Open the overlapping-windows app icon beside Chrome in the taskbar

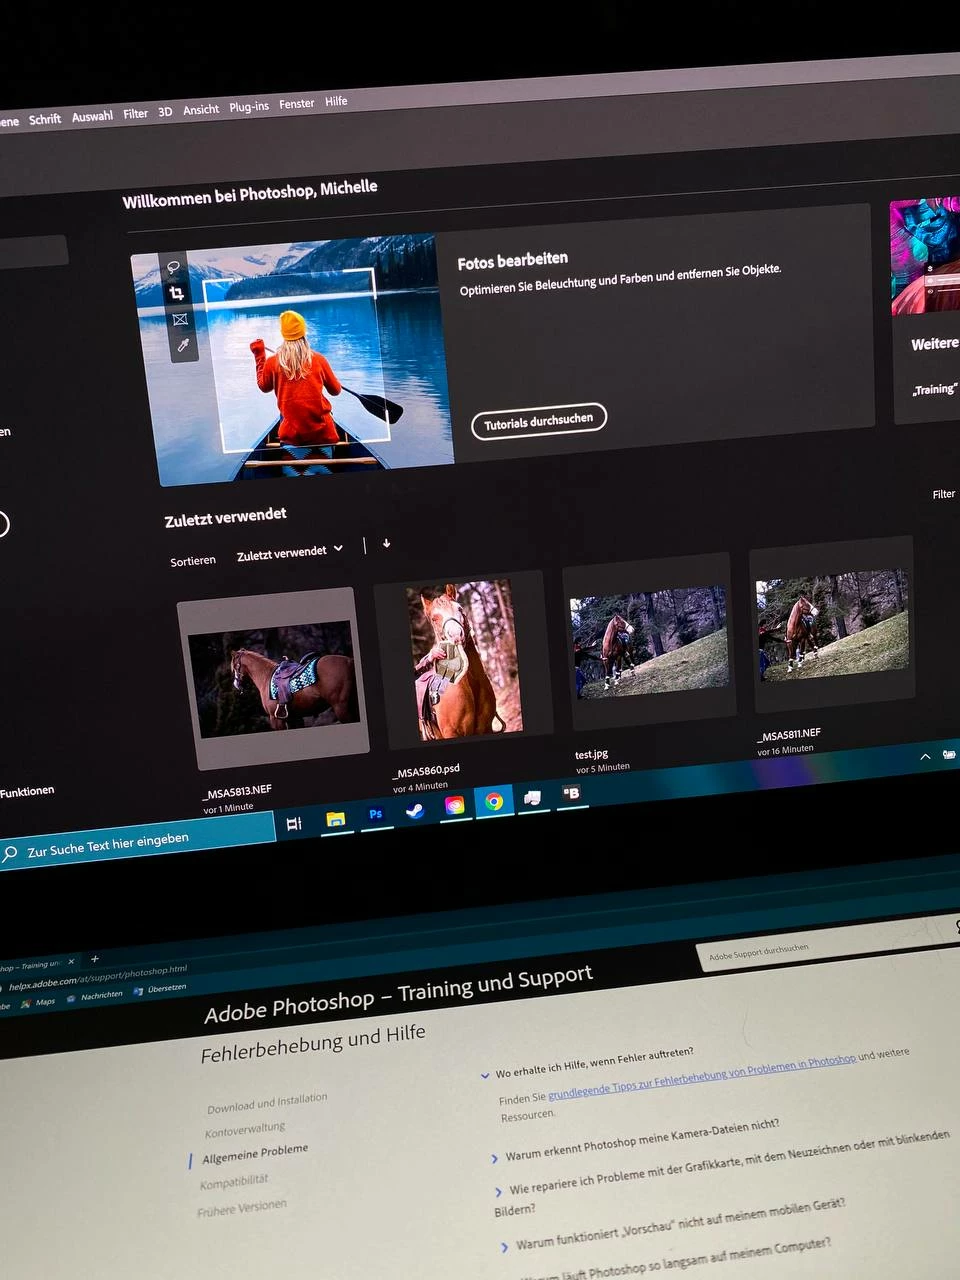[533, 797]
